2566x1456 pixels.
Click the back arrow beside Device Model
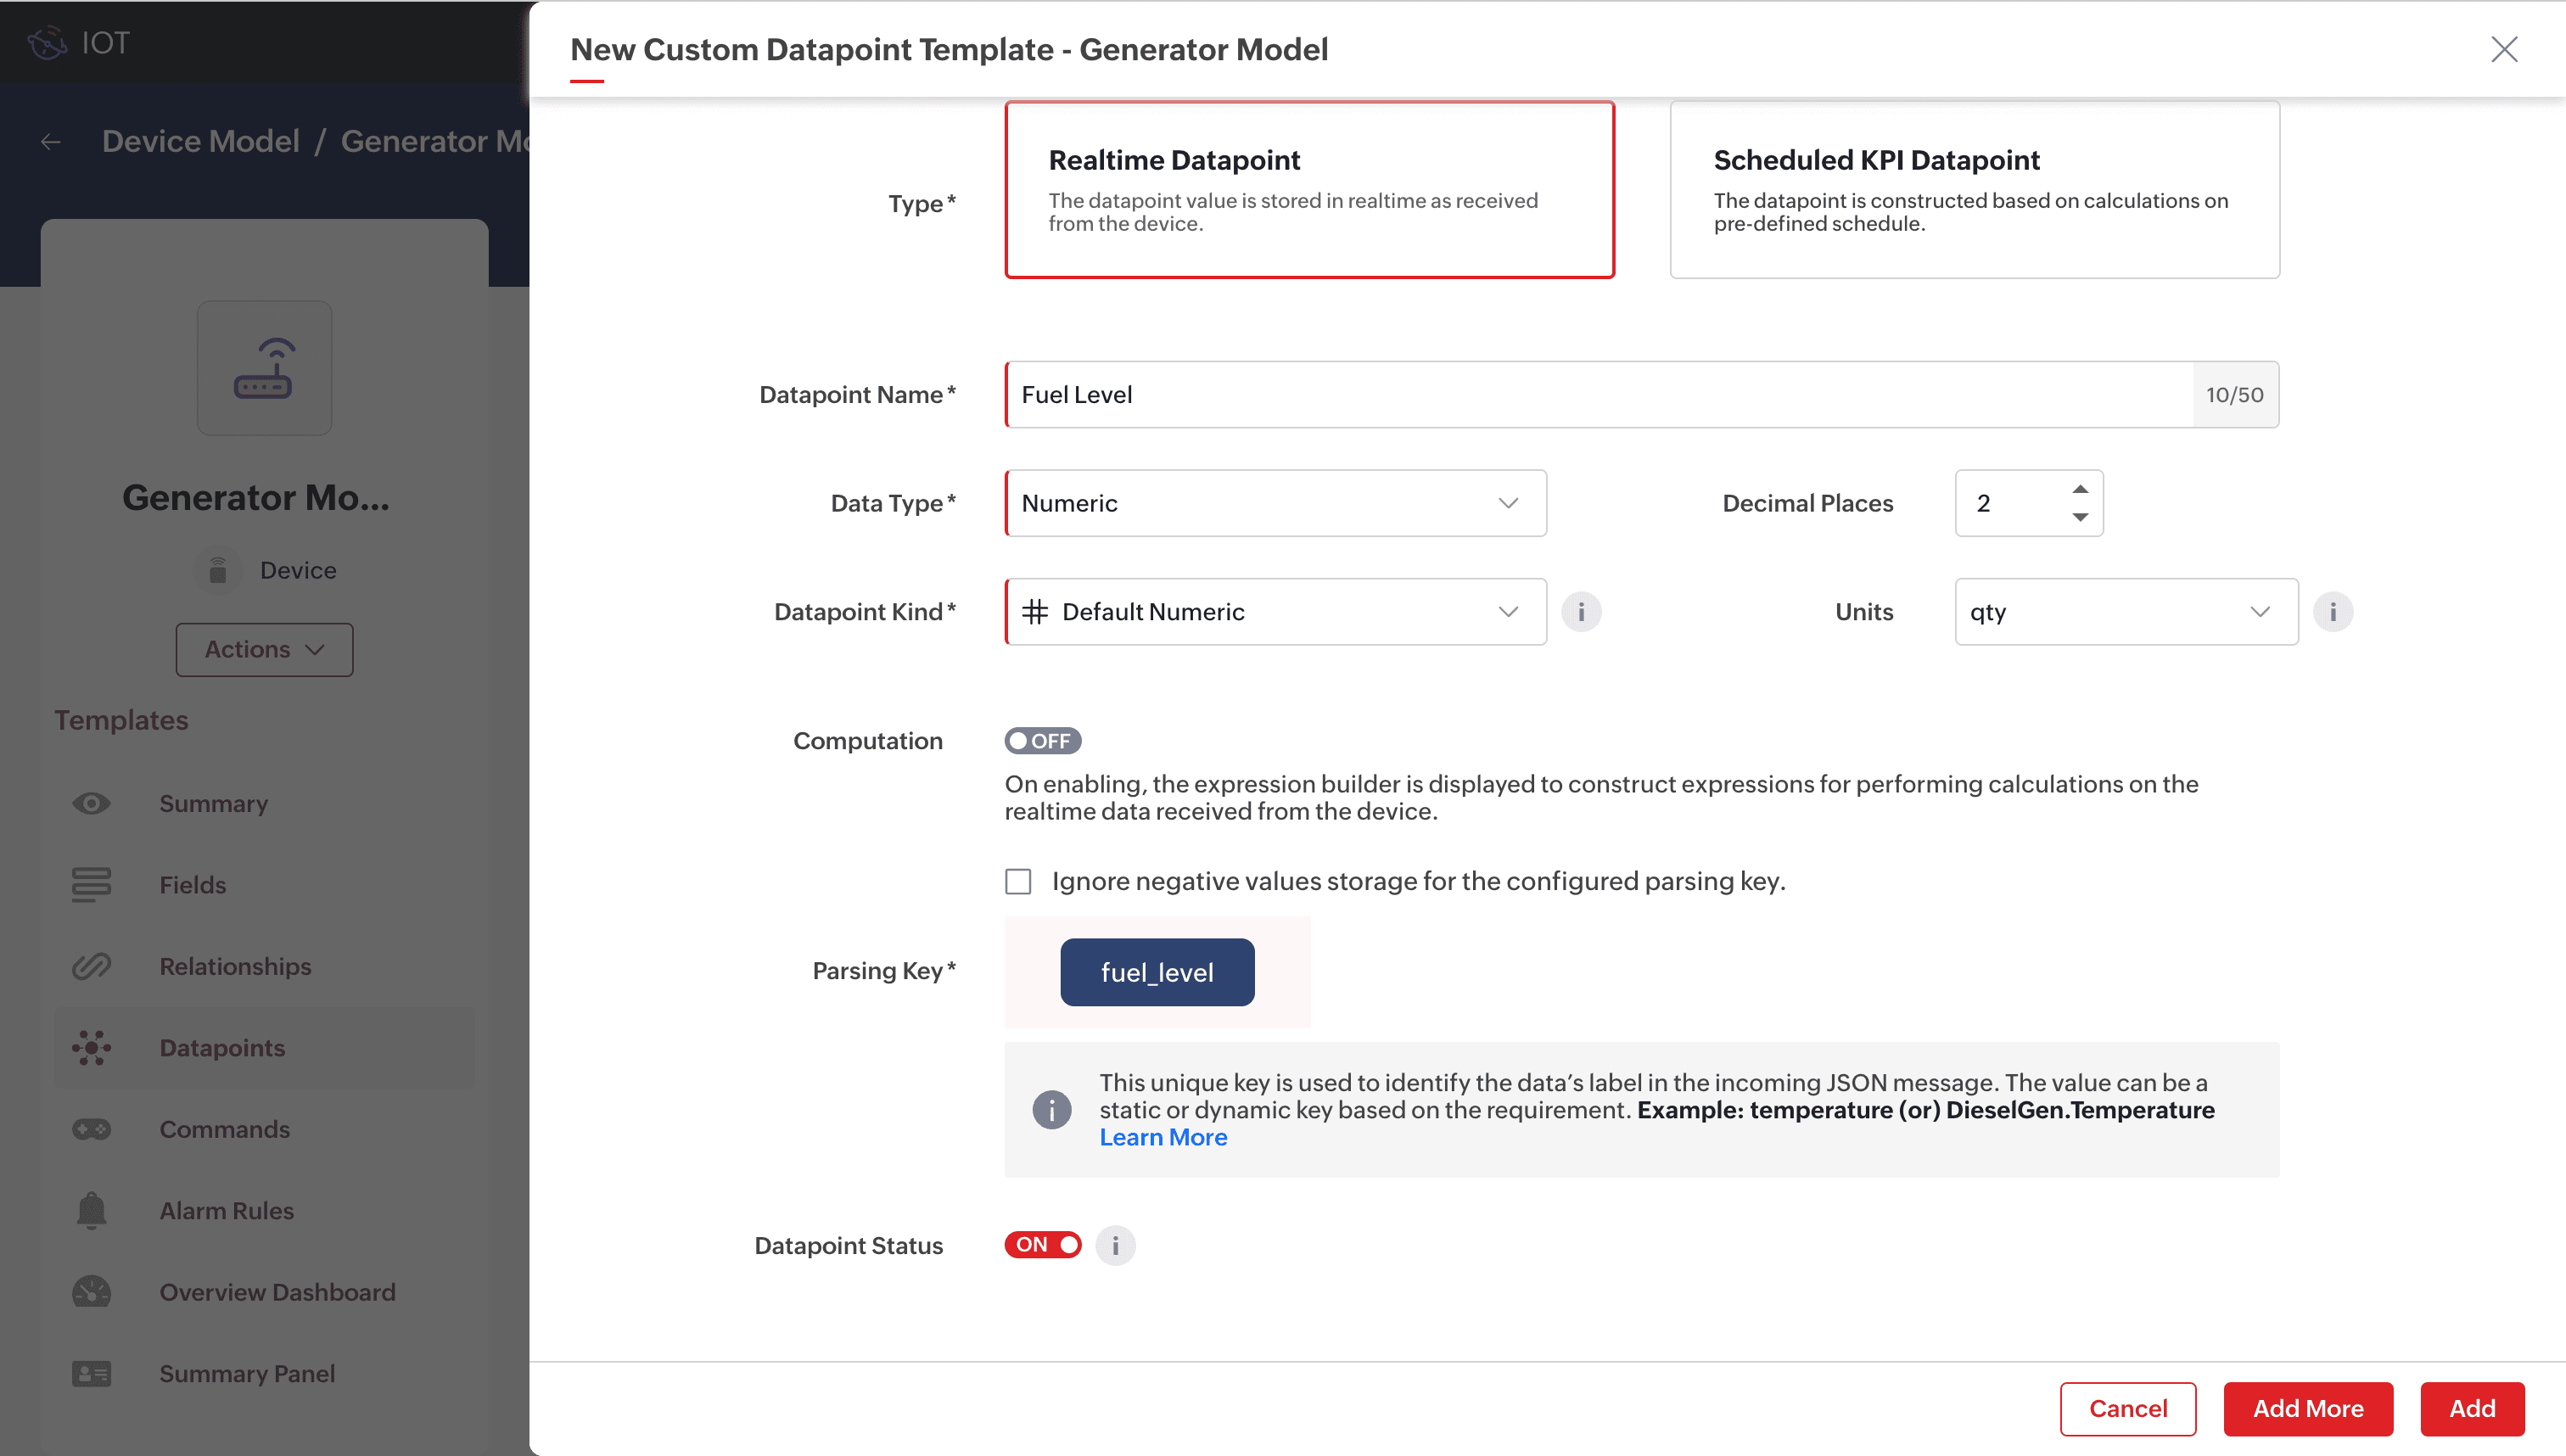click(51, 142)
